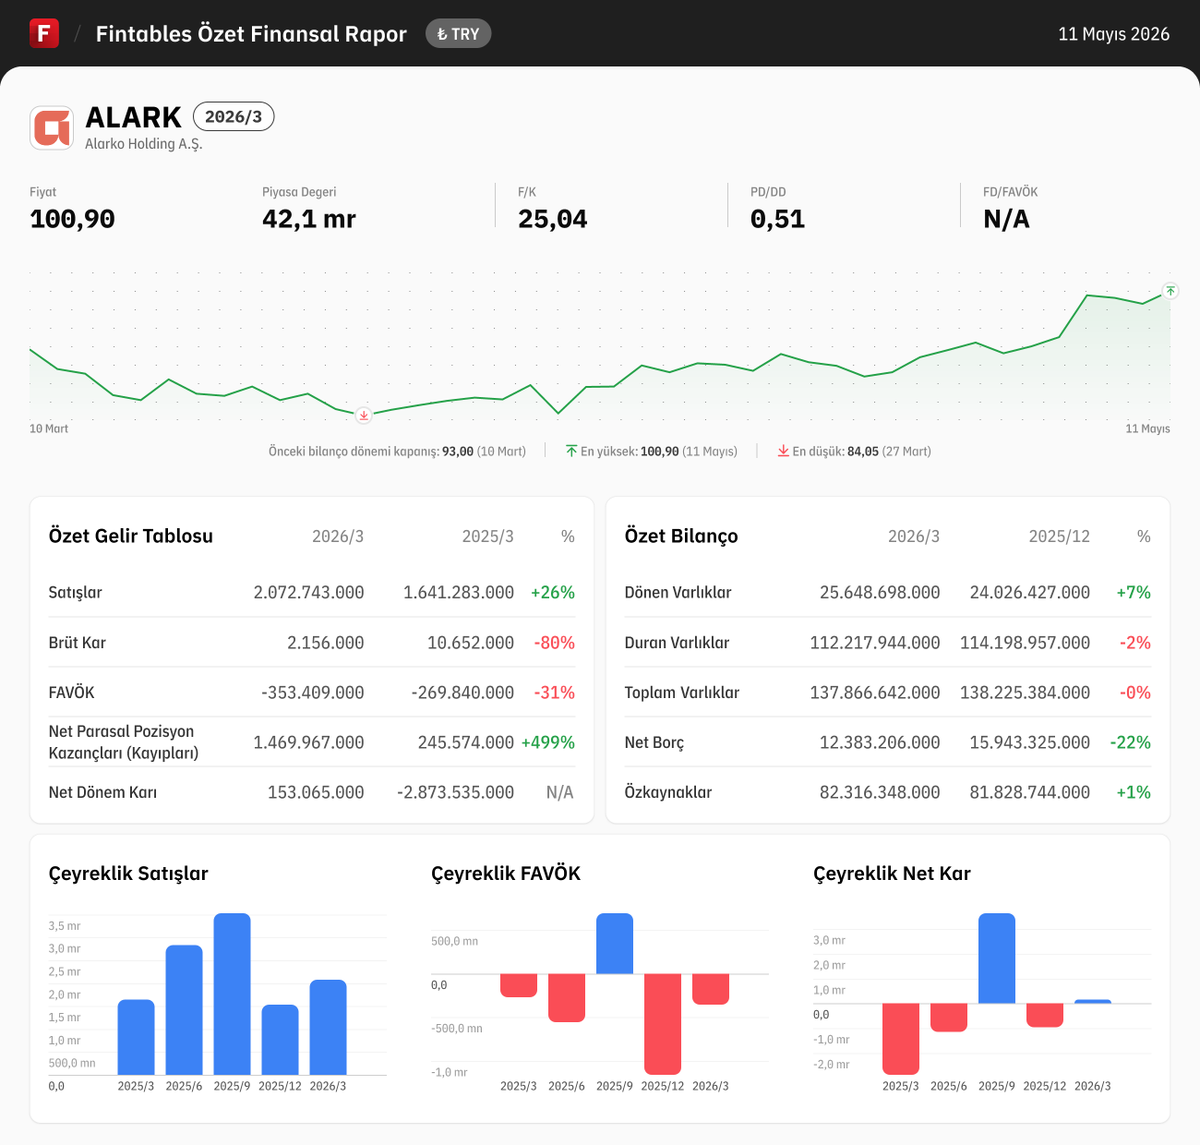
Task: Click the FAVÖK change -31%
Action: pyautogui.click(x=555, y=692)
